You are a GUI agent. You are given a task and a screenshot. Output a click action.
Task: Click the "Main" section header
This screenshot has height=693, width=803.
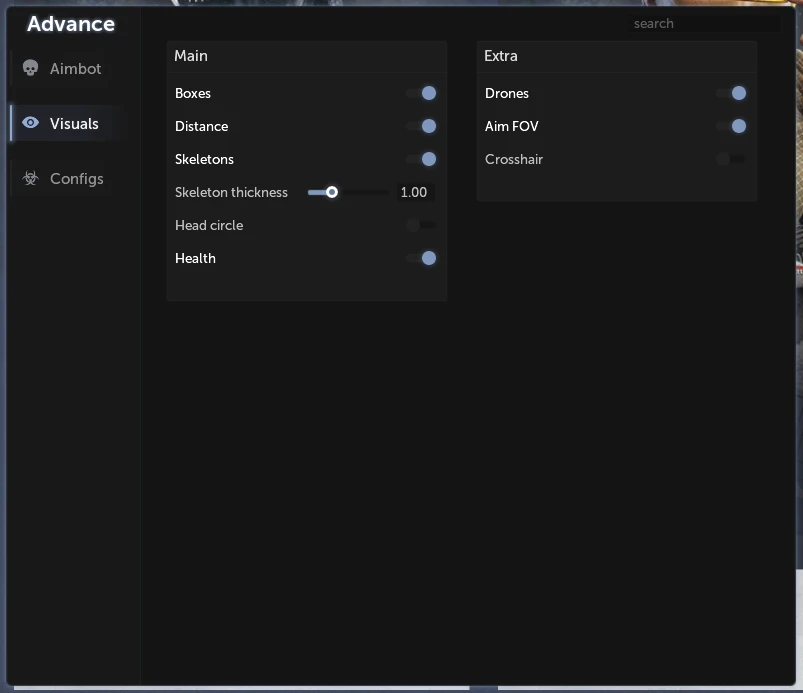pos(191,56)
